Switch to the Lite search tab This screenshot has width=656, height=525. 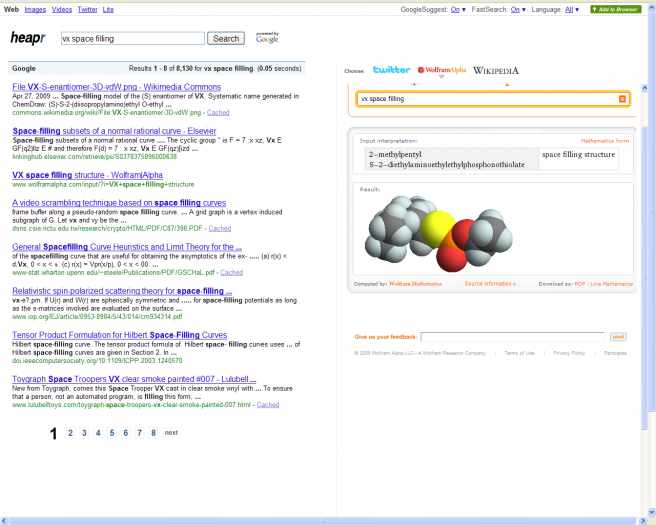click(x=108, y=9)
